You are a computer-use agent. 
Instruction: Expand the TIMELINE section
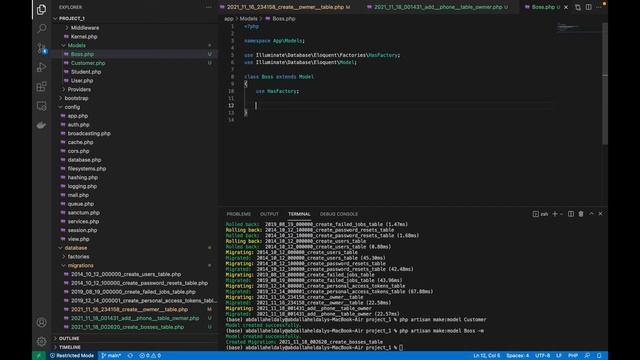click(x=70, y=347)
